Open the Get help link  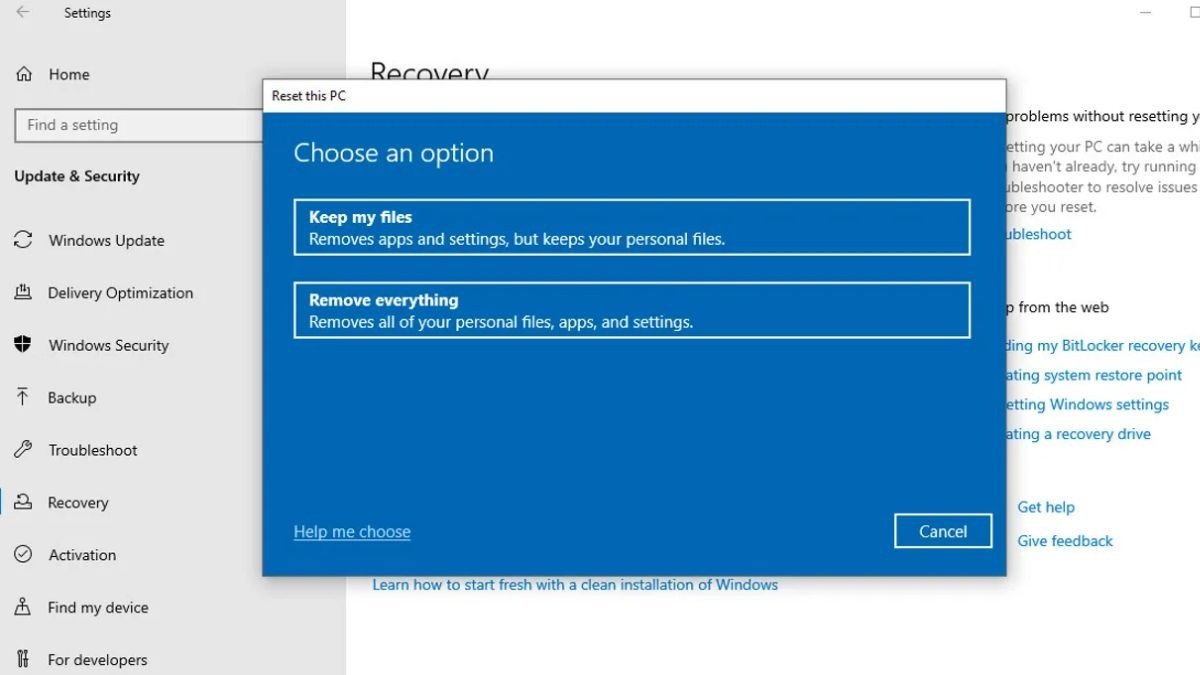(x=1046, y=507)
